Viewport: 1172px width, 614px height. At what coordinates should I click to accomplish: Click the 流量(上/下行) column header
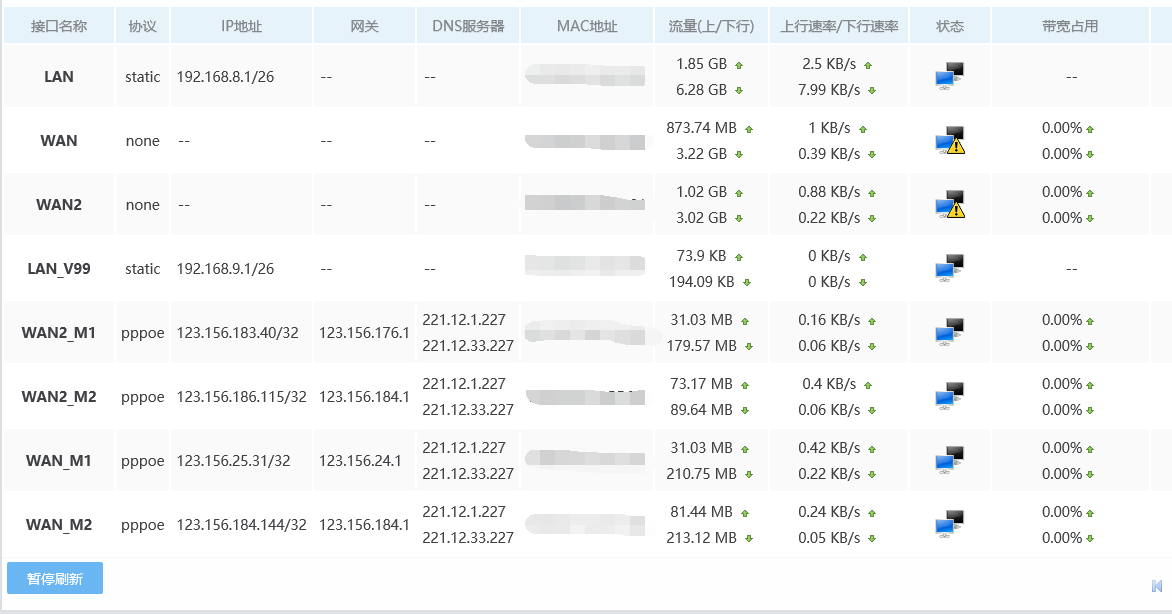[x=711, y=26]
